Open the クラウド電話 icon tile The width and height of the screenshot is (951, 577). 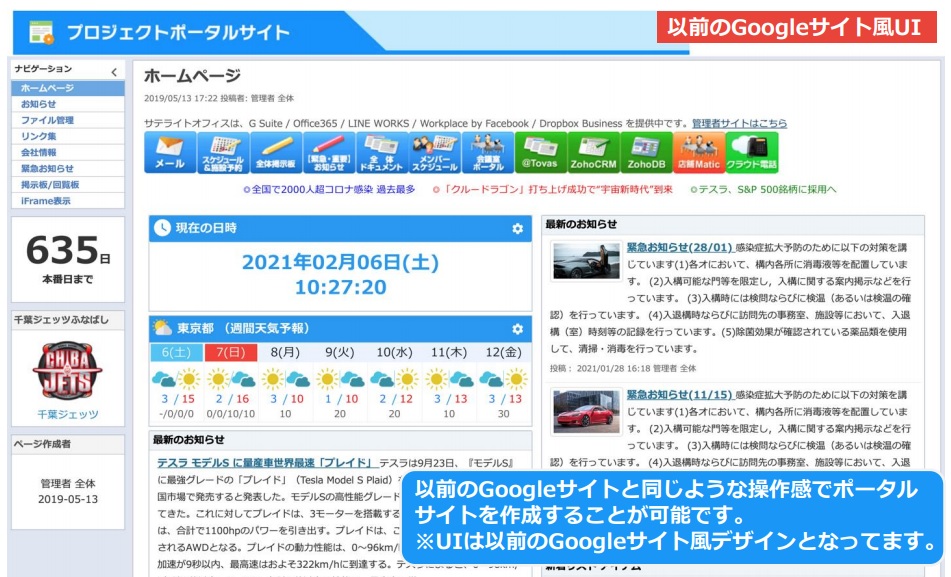click(752, 152)
